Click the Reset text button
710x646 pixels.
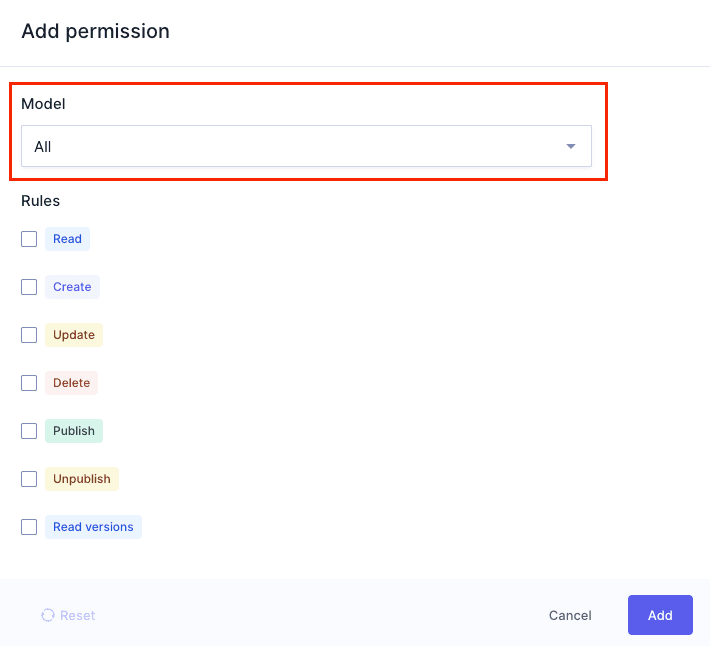(x=77, y=615)
